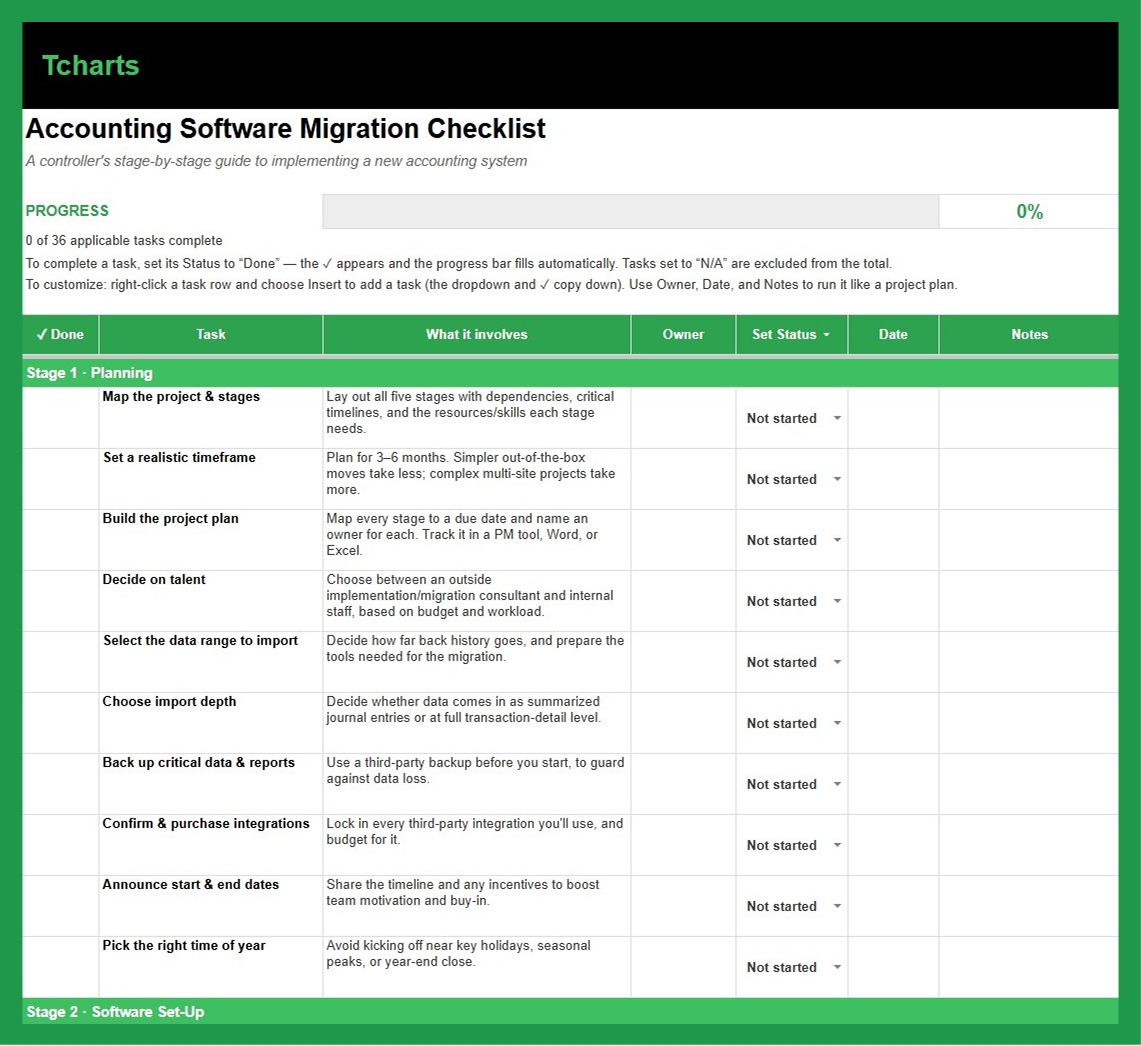The height and width of the screenshot is (1046, 1141).
Task: Open status dropdown for Decide on talent
Action: tap(837, 602)
